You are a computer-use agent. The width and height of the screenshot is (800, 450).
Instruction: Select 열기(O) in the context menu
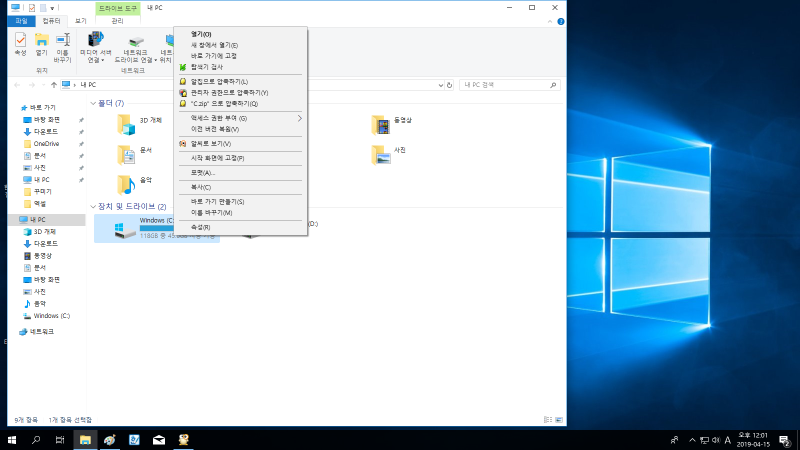pos(240,34)
